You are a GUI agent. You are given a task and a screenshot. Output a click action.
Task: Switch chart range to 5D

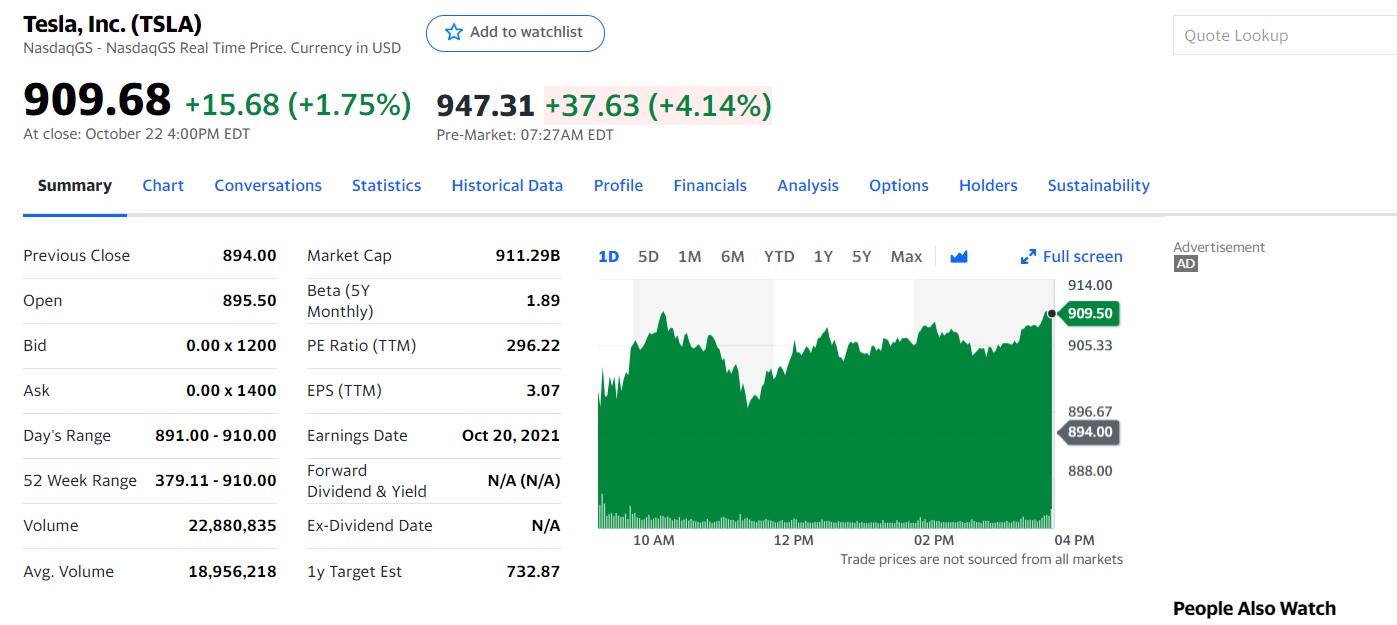[648, 257]
